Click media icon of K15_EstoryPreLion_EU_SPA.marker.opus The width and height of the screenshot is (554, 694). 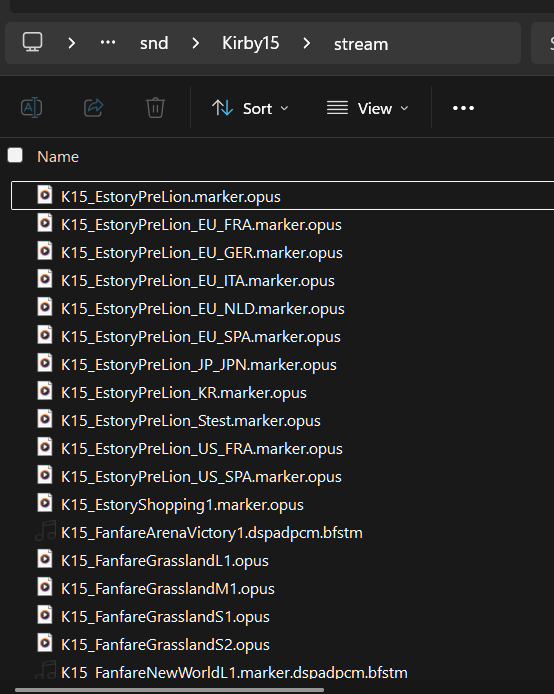click(x=45, y=335)
